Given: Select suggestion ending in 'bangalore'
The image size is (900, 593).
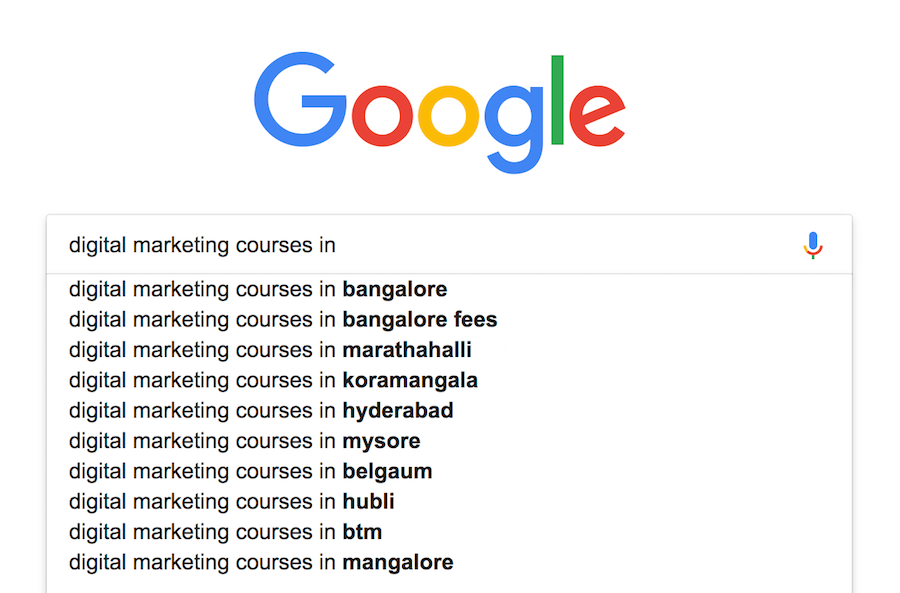Looking at the screenshot, I should coord(449,289).
